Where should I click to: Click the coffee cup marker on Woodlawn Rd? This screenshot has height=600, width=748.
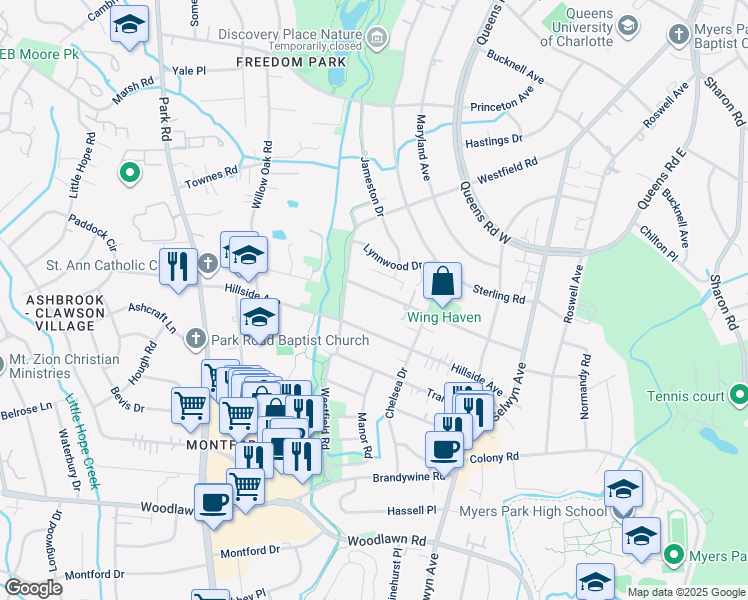[213, 505]
